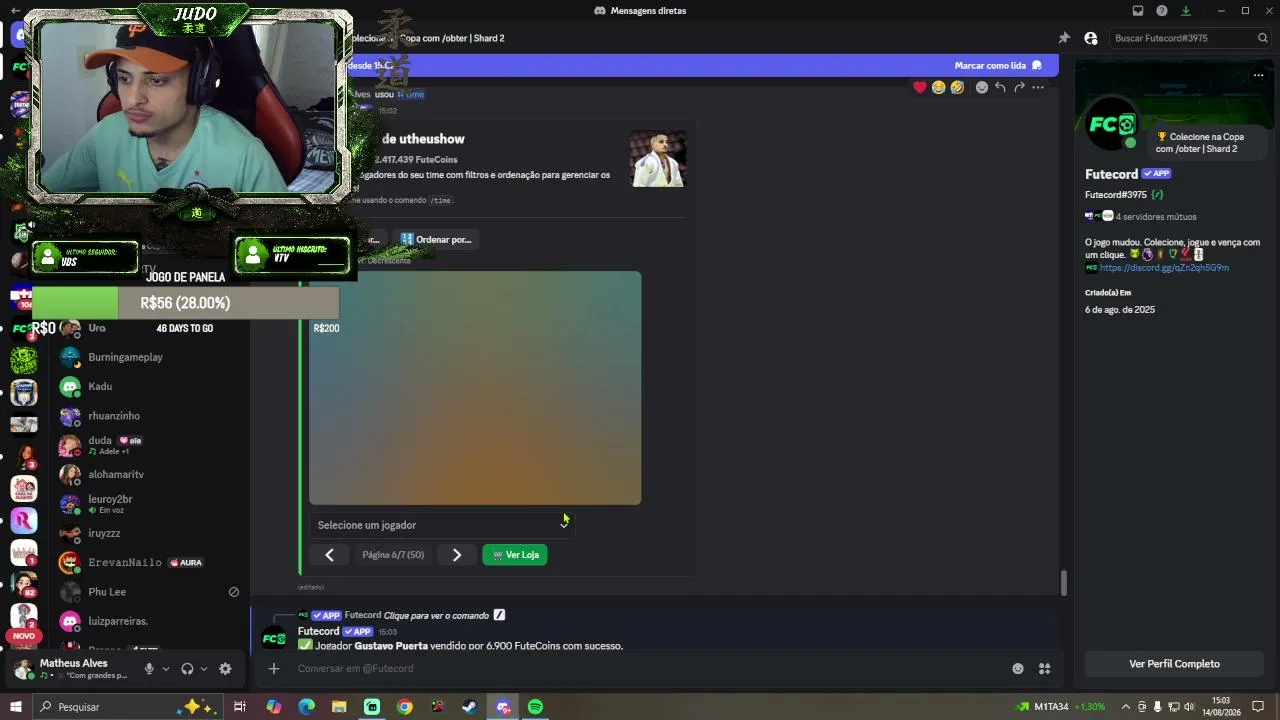Go to the previous team page
Image resolution: width=1280 pixels, height=720 pixels.
click(329, 555)
